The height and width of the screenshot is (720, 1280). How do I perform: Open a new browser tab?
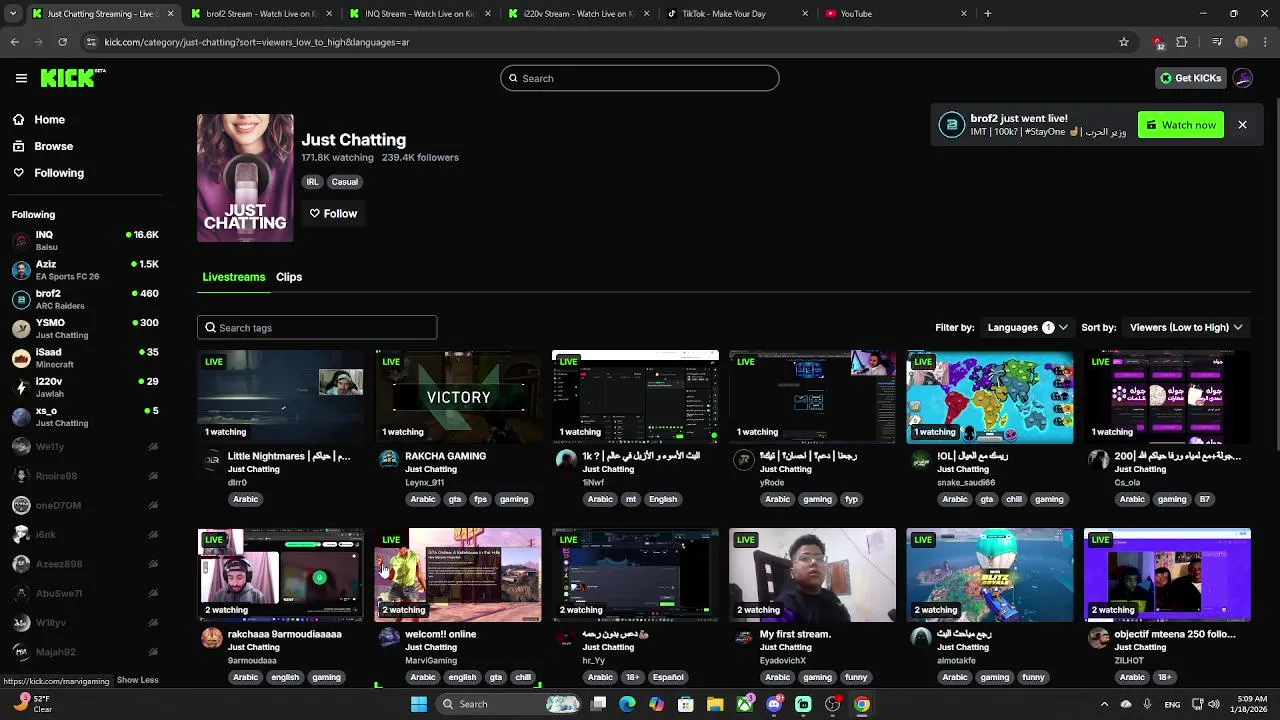click(x=987, y=14)
